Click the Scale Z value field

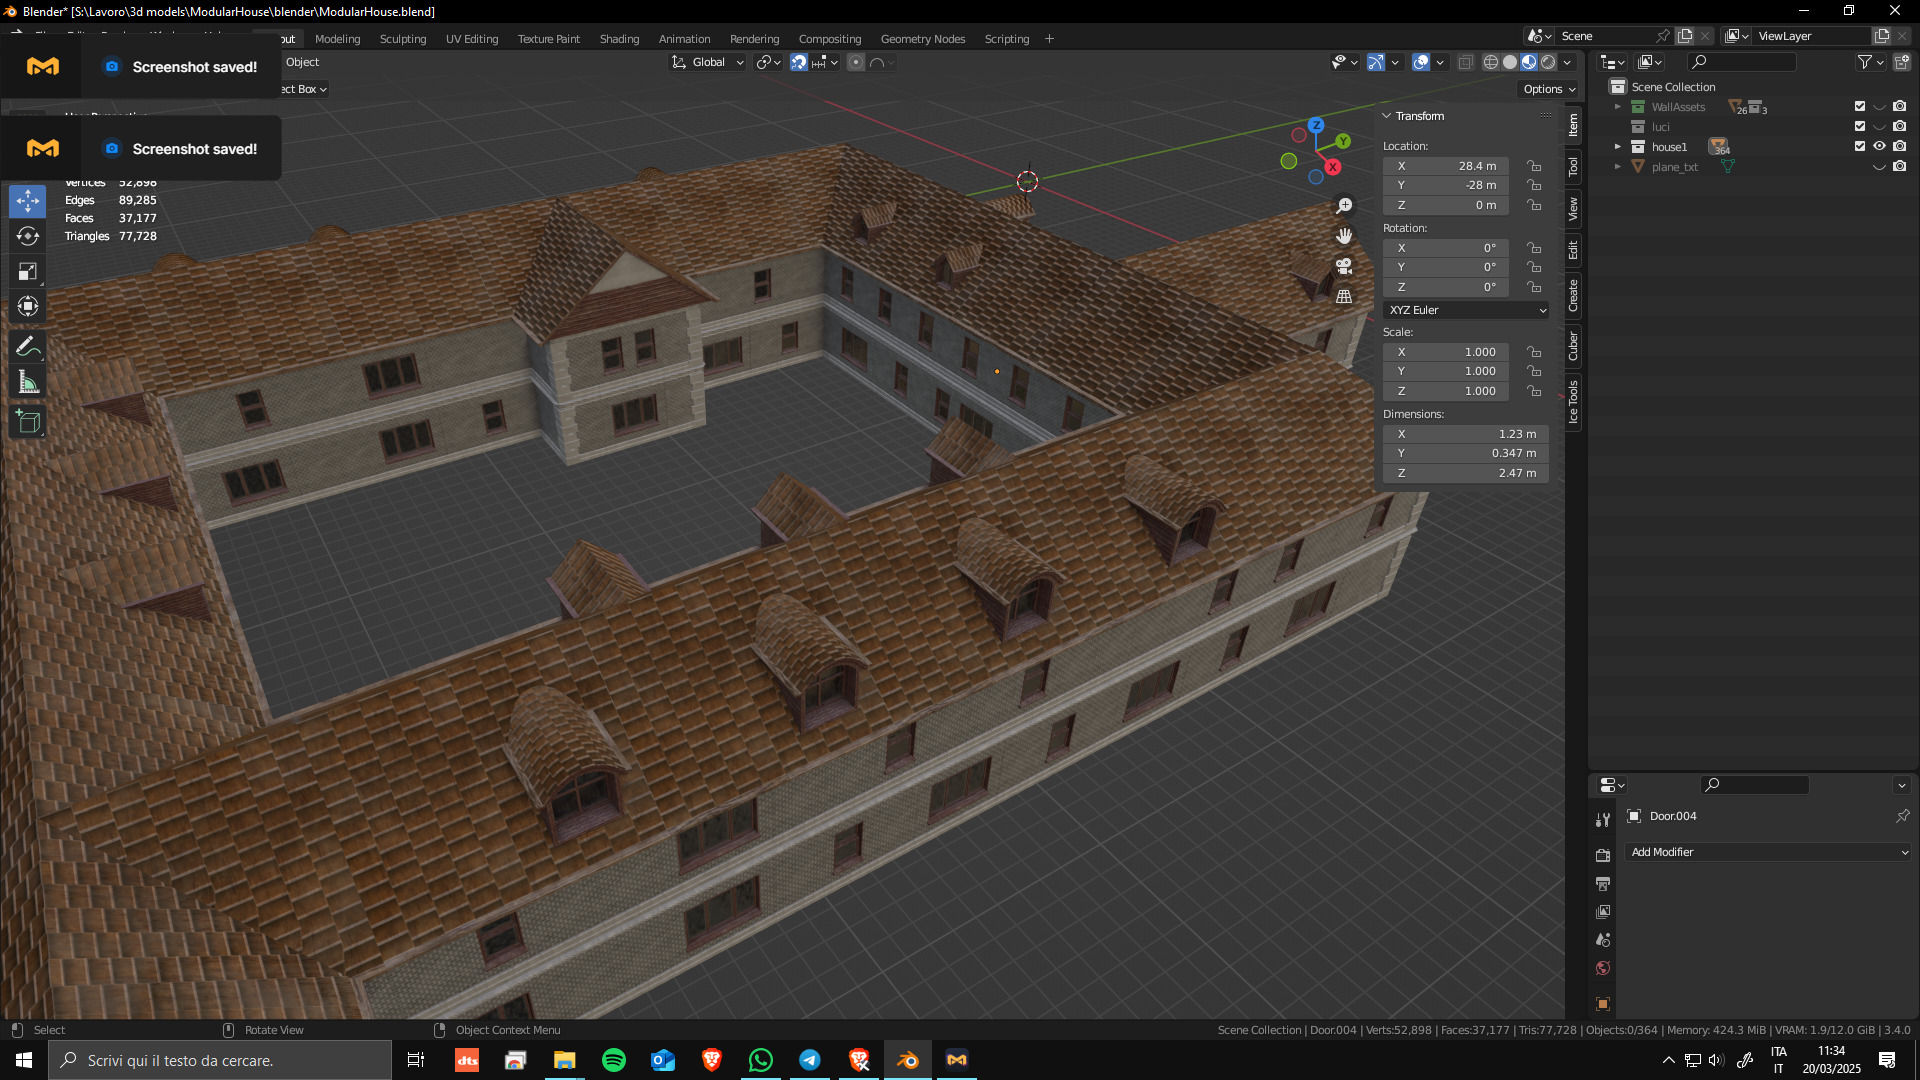click(1446, 391)
